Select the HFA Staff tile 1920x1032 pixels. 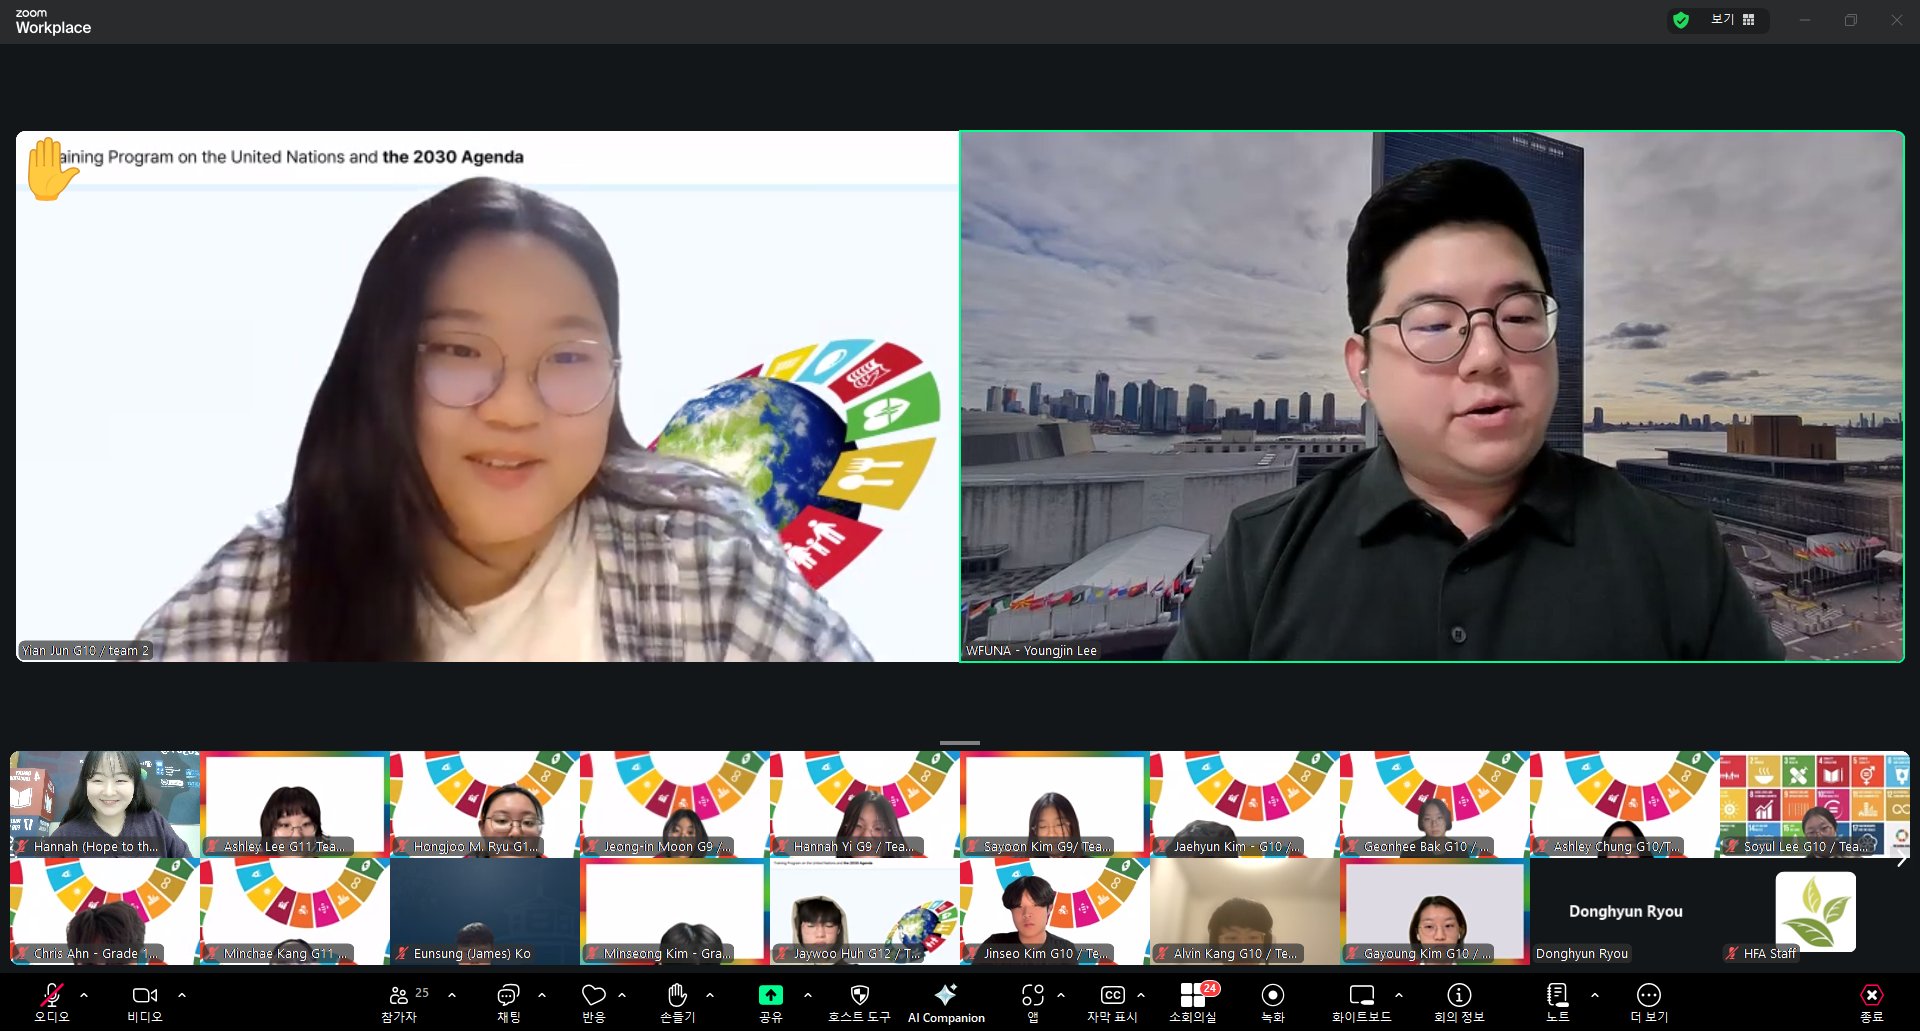1815,911
